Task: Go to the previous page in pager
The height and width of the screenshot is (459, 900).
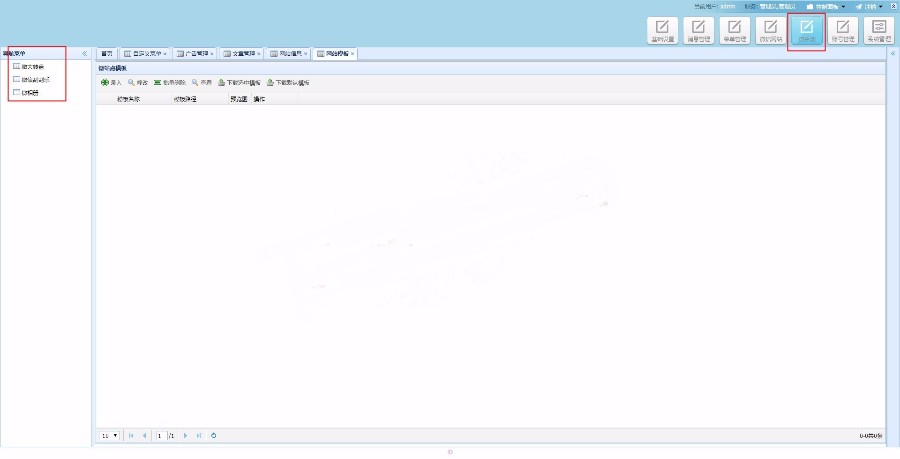Action: 144,435
